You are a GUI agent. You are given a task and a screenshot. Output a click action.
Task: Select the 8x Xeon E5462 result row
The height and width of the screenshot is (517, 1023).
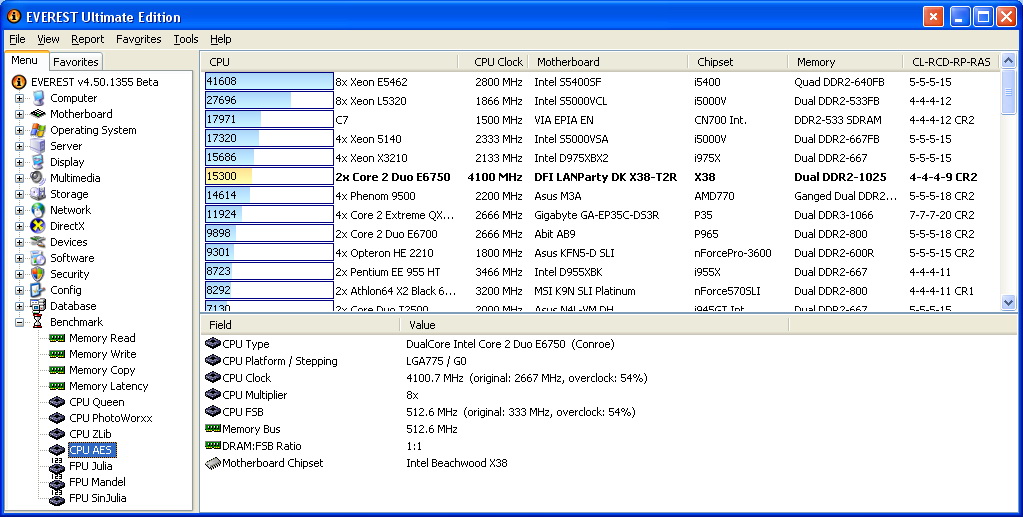(600, 82)
